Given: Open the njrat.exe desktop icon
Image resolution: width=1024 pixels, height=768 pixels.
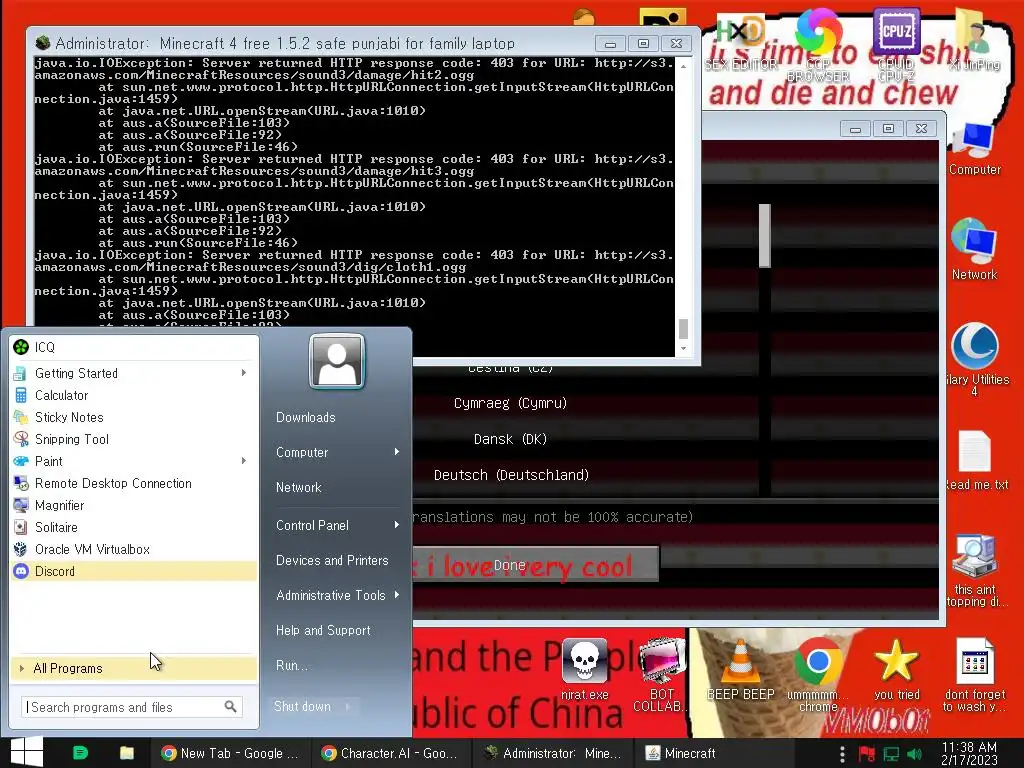Looking at the screenshot, I should (x=584, y=669).
